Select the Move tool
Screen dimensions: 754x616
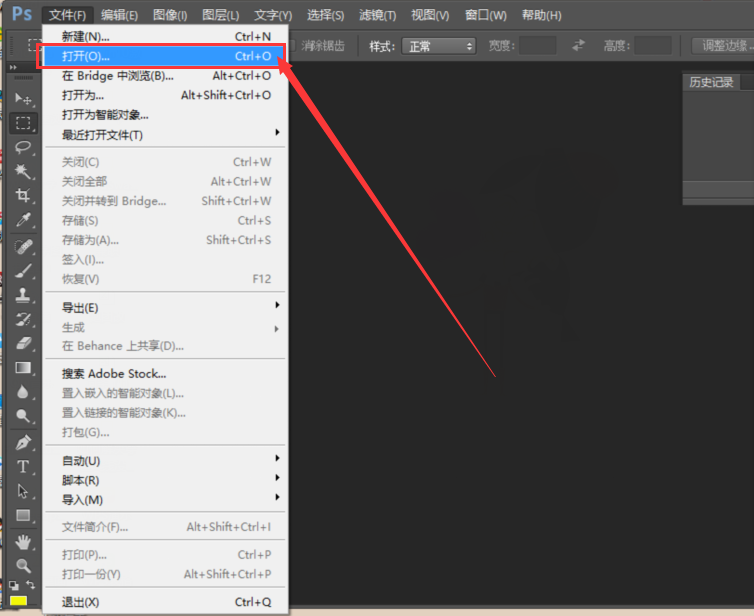point(23,99)
